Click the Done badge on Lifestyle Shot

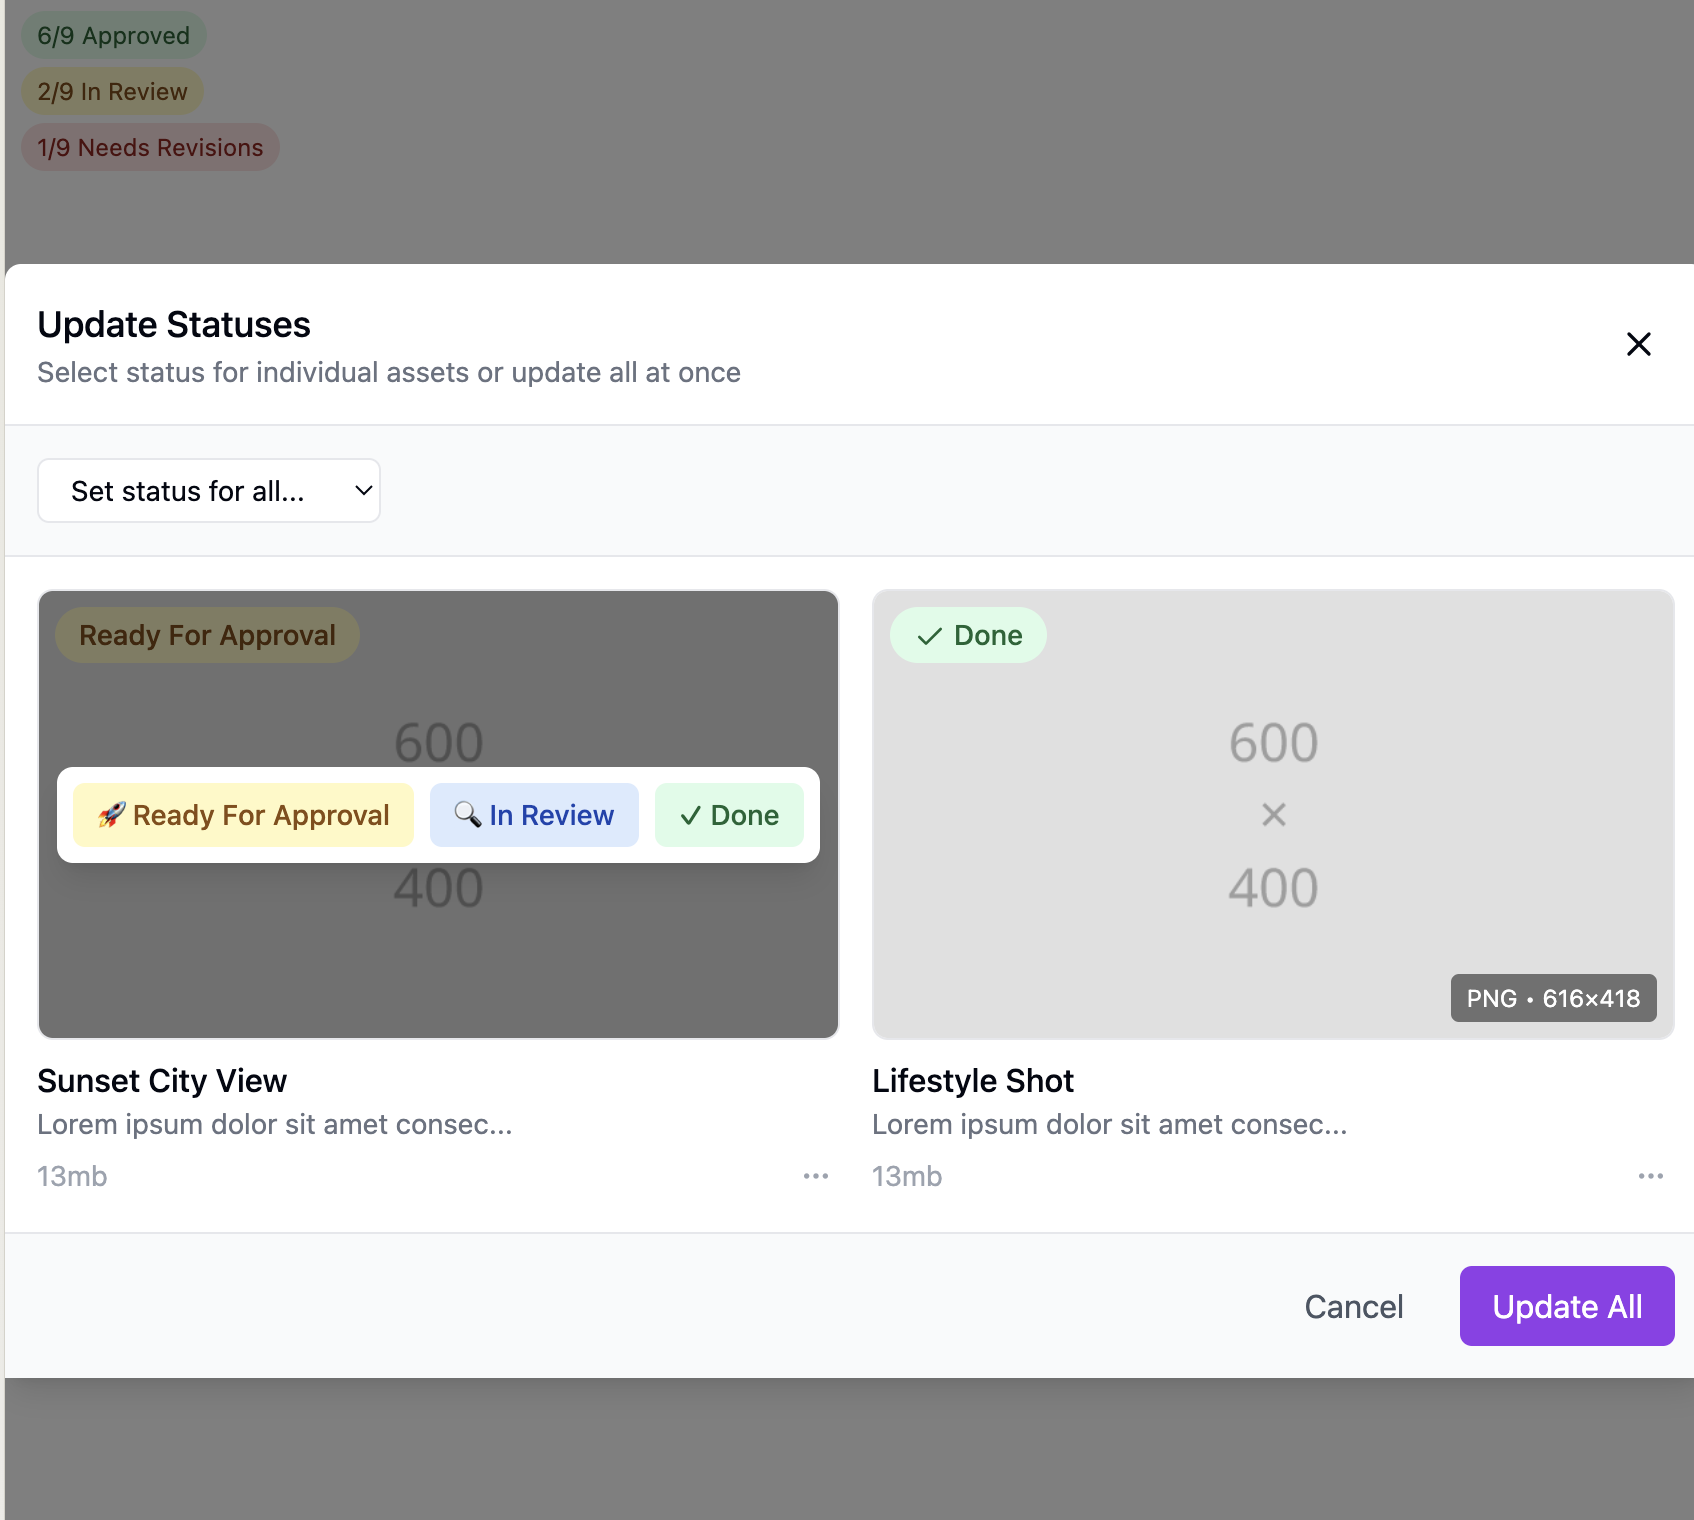pos(968,635)
